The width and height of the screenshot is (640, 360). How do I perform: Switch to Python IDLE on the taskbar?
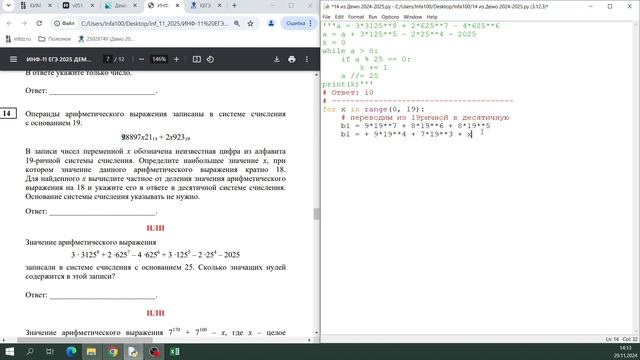[x=133, y=351]
